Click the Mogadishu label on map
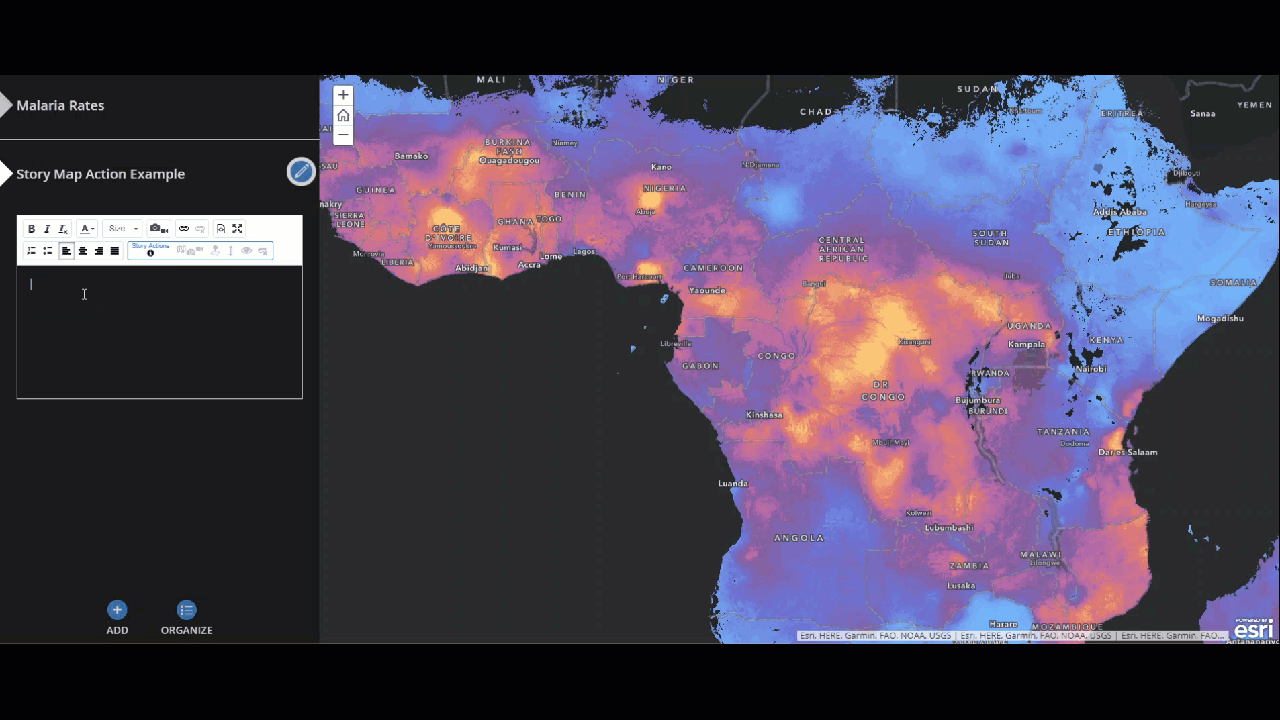Image resolution: width=1280 pixels, height=720 pixels. pos(1220,319)
